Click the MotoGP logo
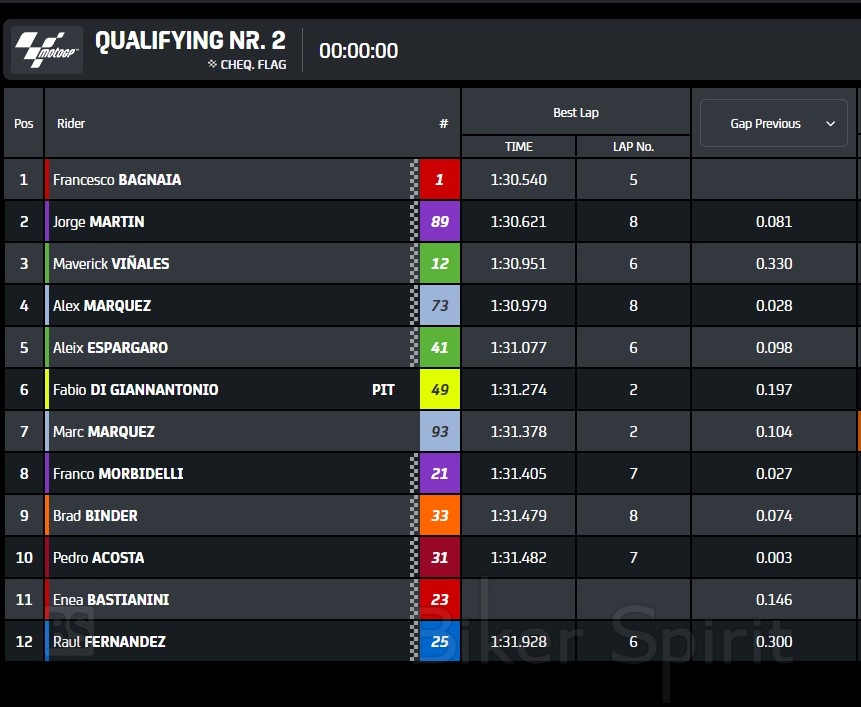Image resolution: width=861 pixels, height=707 pixels. coord(46,49)
